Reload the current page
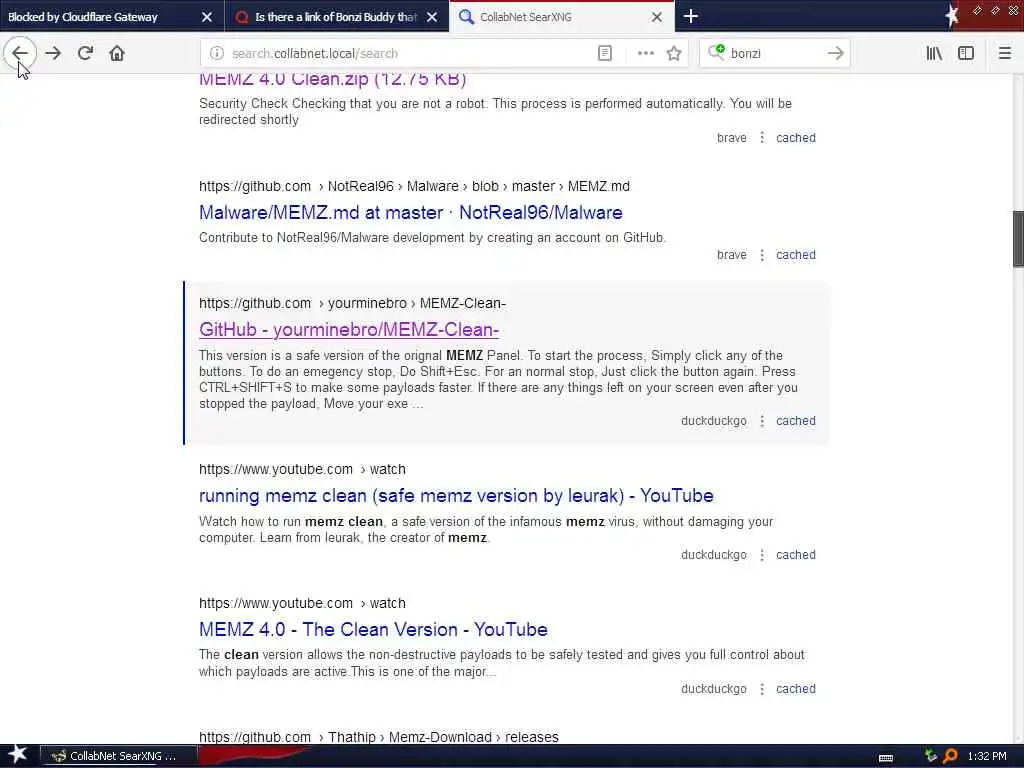 tap(85, 53)
